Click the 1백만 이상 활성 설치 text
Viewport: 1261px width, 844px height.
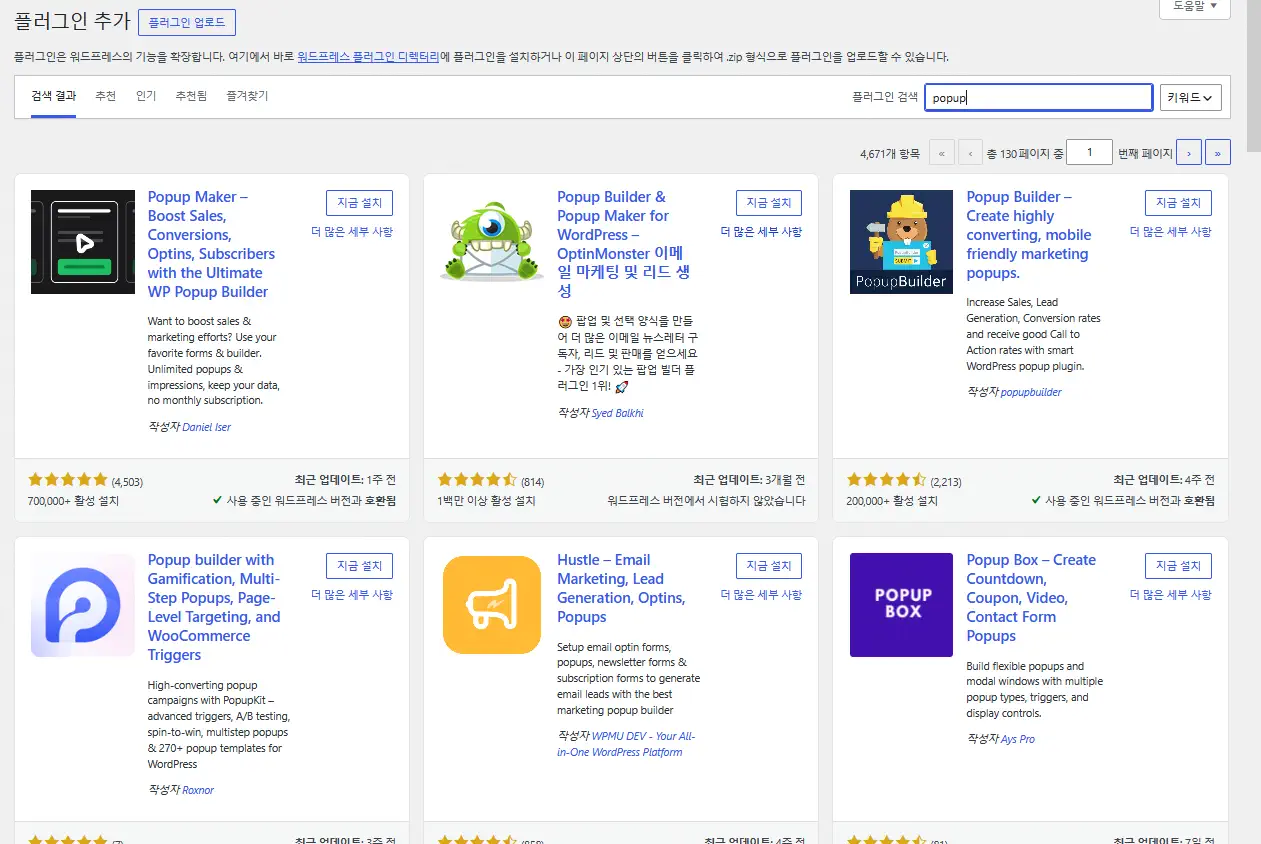[x=484, y=500]
